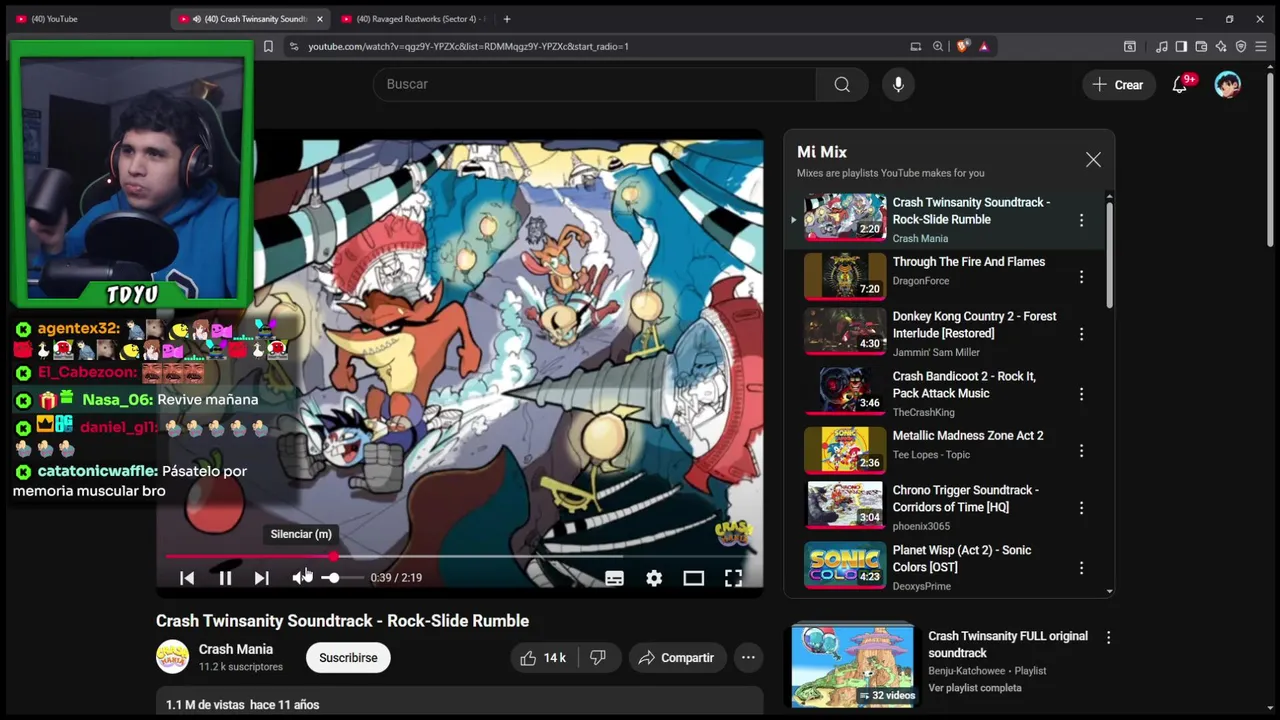Click the Mi Mix playlist scrollbar
The image size is (1280, 720).
(1109, 255)
